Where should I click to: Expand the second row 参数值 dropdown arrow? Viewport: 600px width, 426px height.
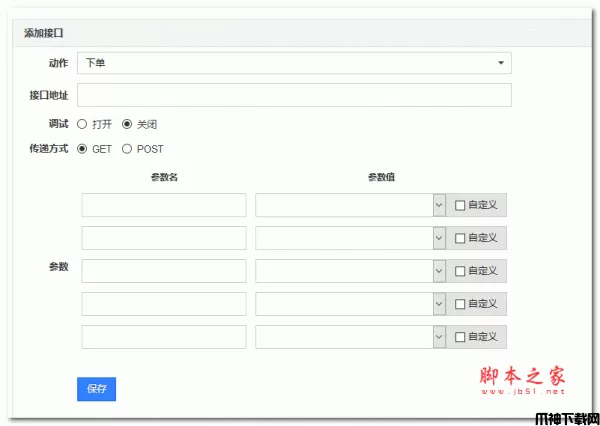coord(439,238)
